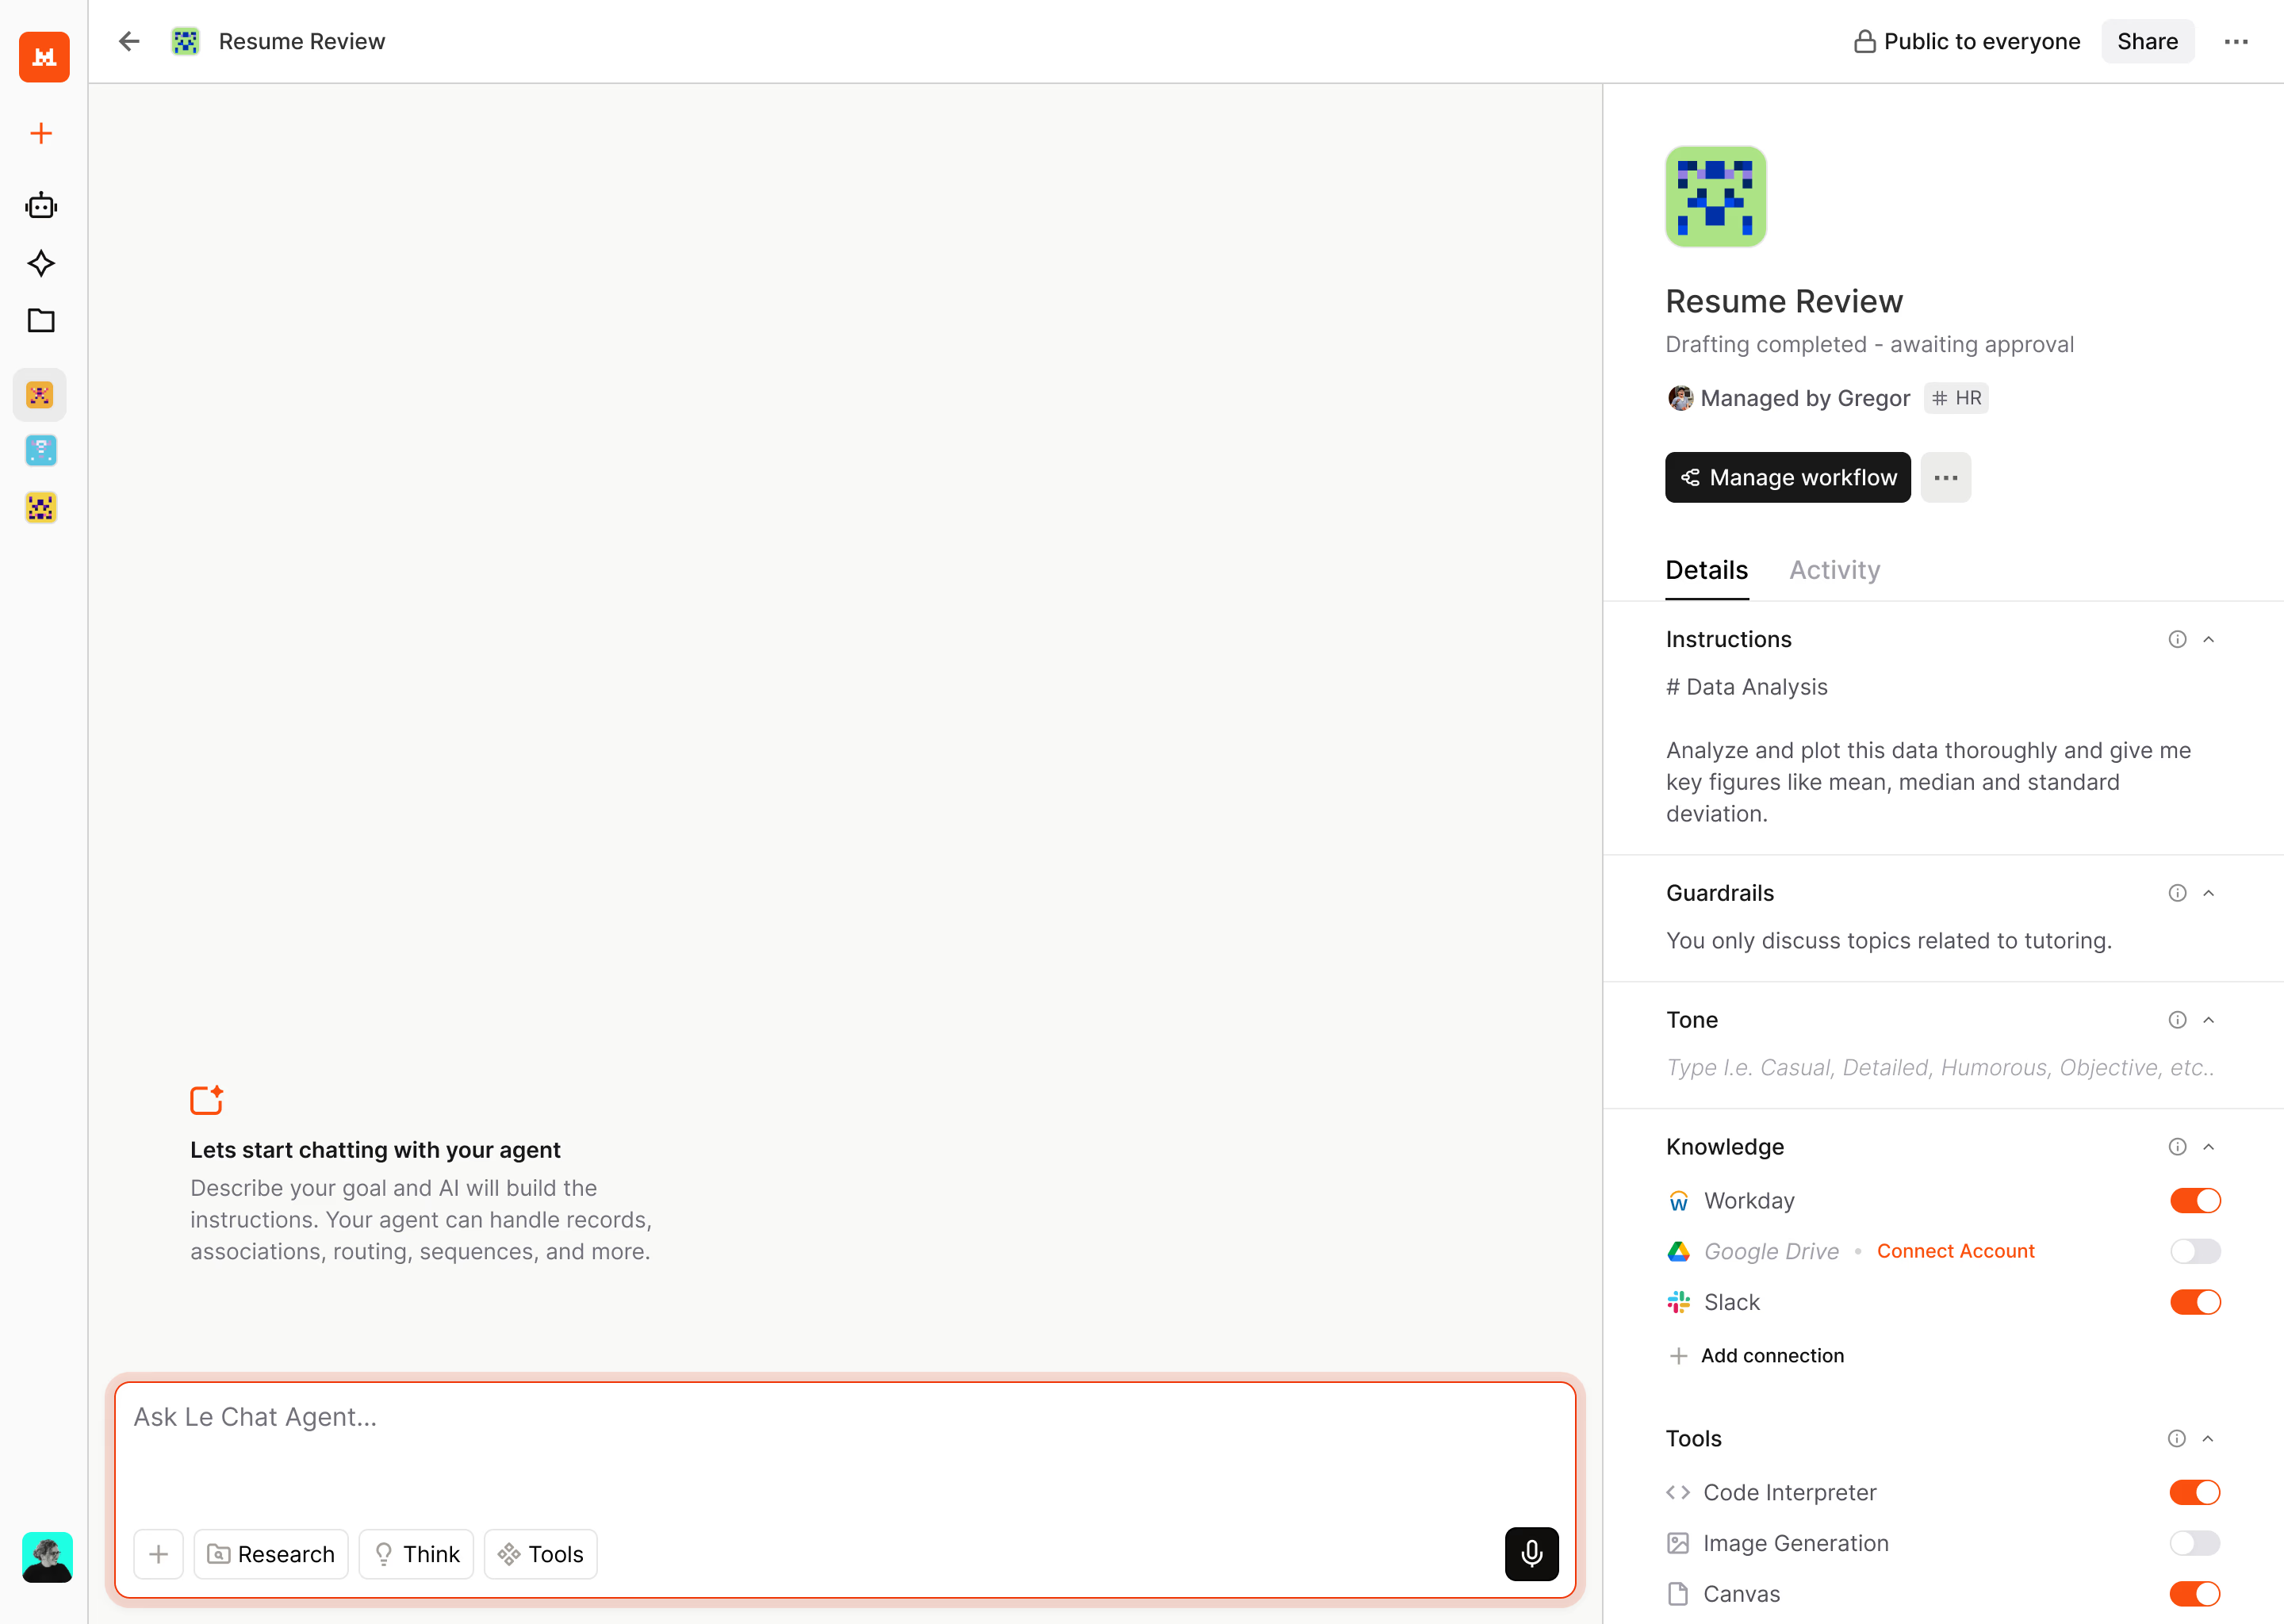Collapse the Guardrails section
2284x1624 pixels.
tap(2209, 893)
